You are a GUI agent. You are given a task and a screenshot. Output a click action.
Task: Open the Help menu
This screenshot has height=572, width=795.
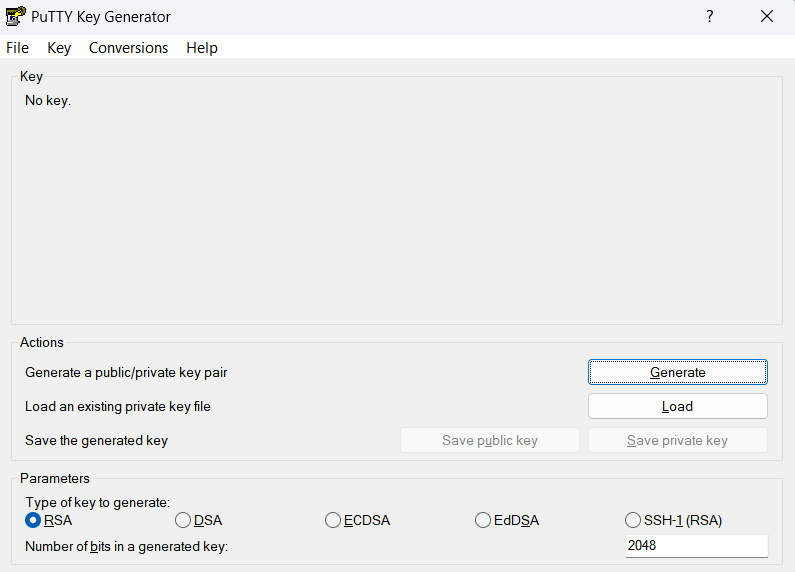[202, 48]
